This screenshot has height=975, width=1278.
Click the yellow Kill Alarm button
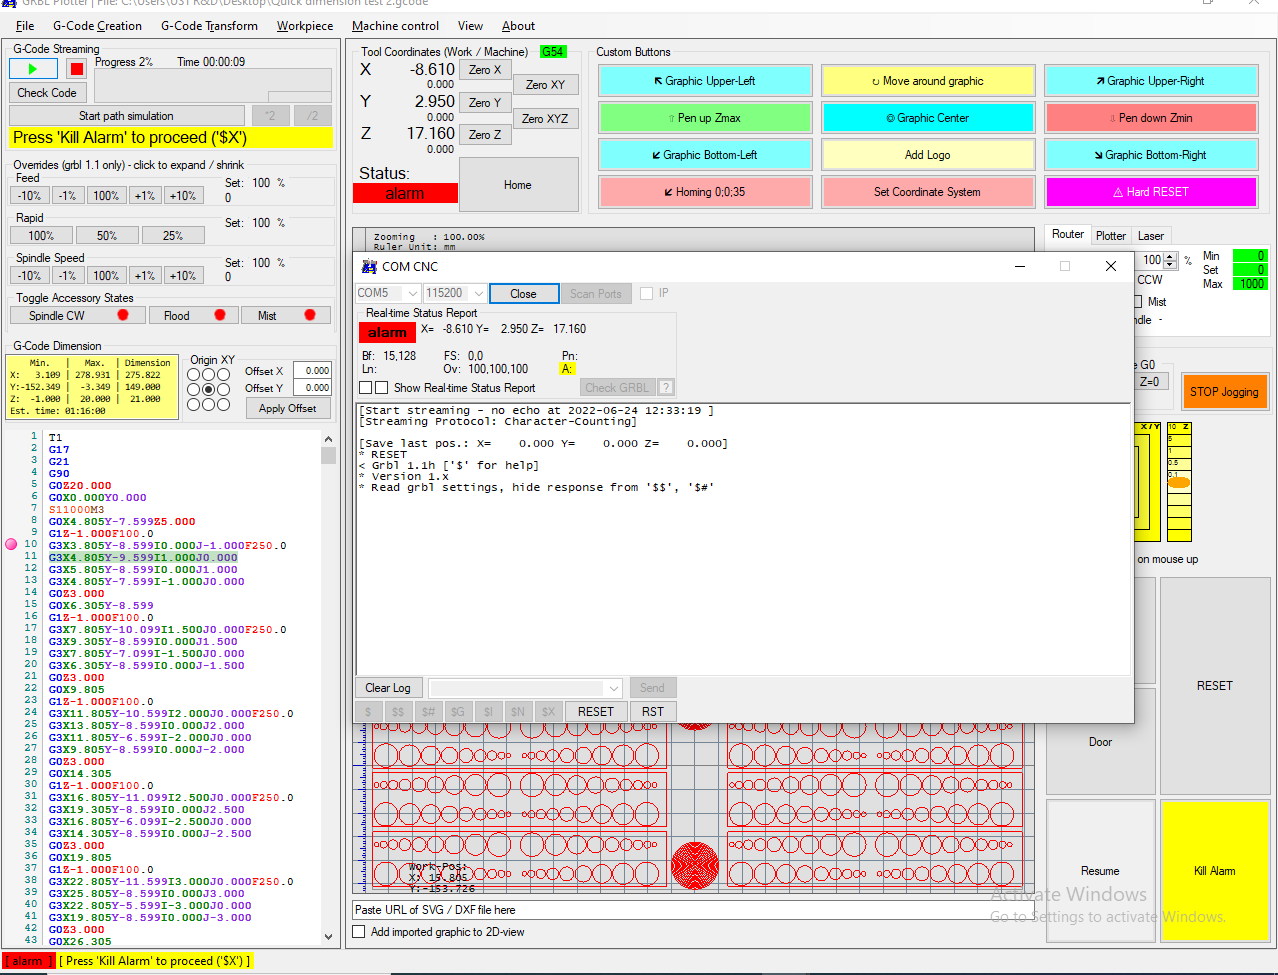click(x=1214, y=871)
